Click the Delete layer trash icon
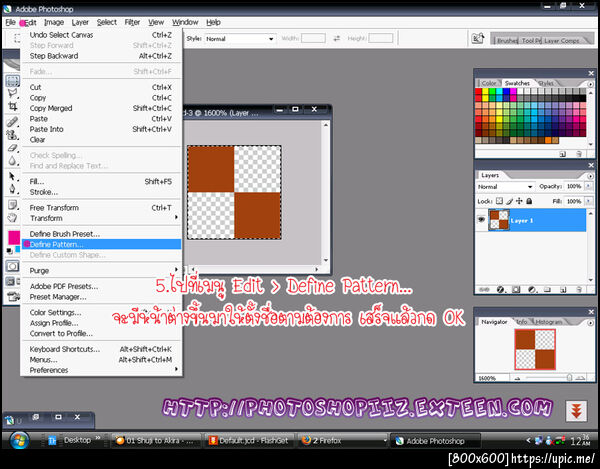This screenshot has height=469, width=600. click(579, 290)
